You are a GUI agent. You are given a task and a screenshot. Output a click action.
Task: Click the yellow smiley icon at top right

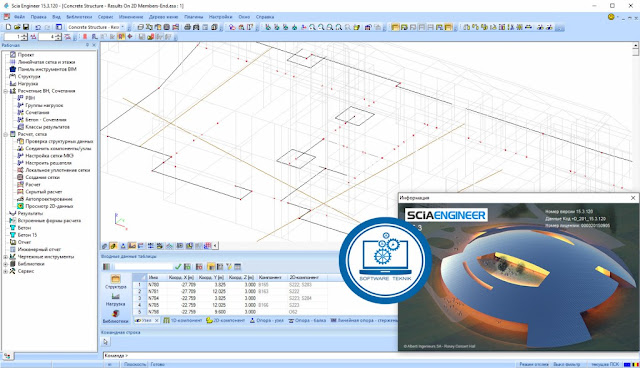point(611,17)
